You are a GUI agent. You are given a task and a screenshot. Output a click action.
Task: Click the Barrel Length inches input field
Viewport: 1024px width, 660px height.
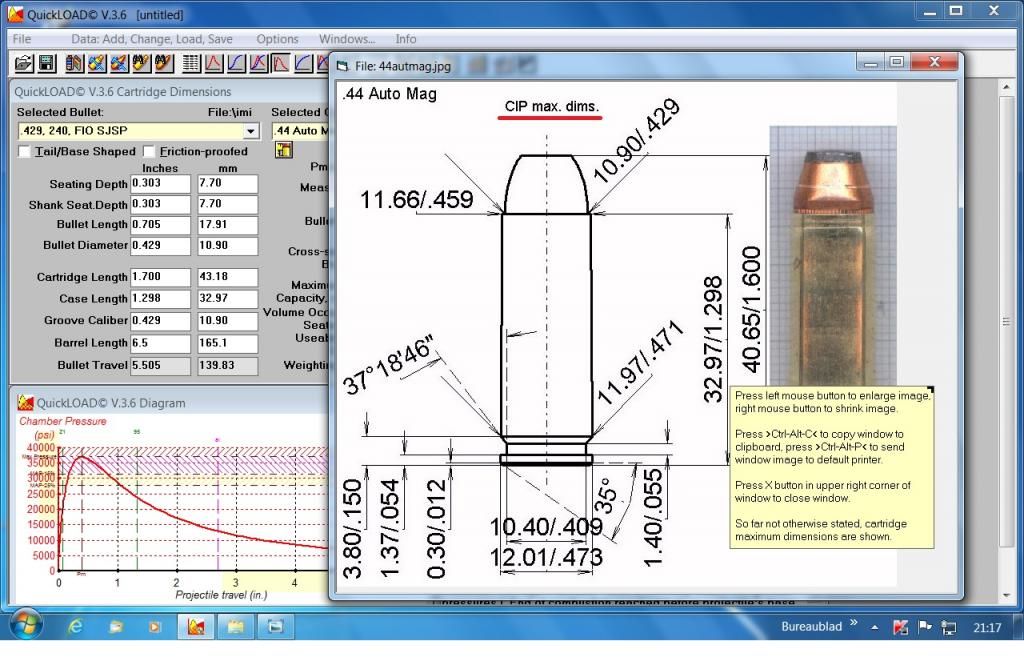point(160,343)
